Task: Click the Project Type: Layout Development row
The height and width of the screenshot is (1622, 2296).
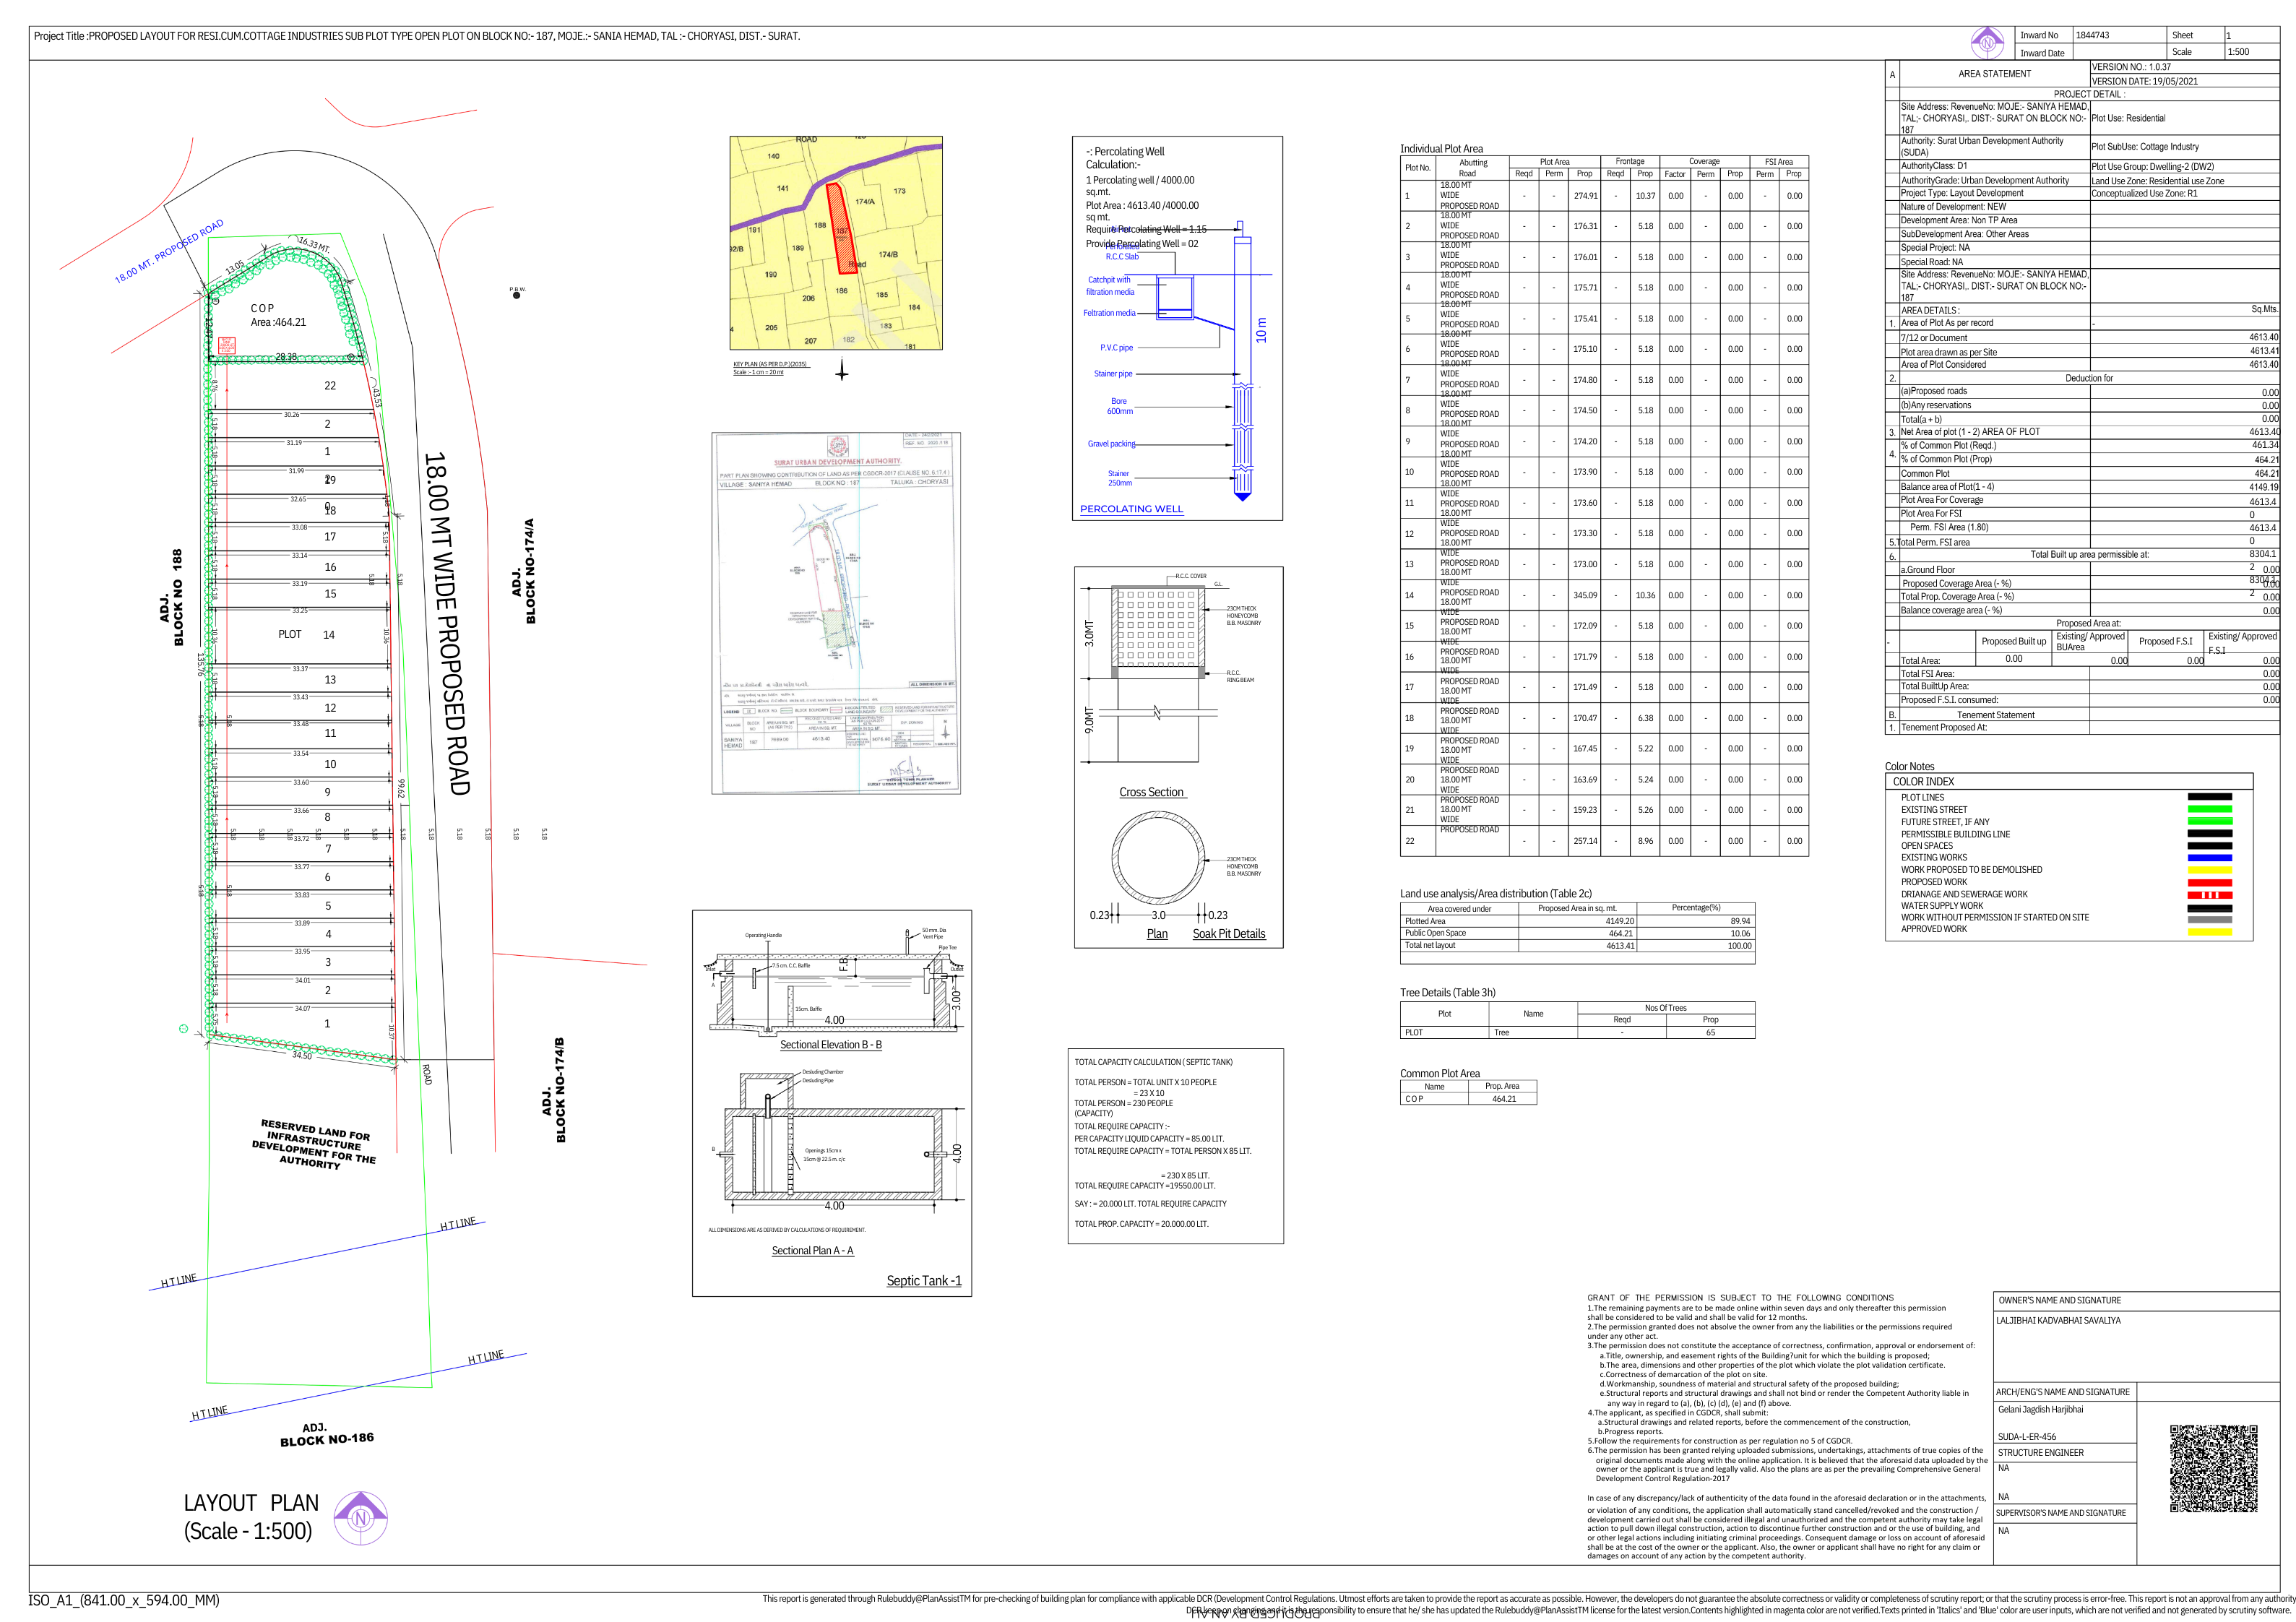Action: [1994, 193]
